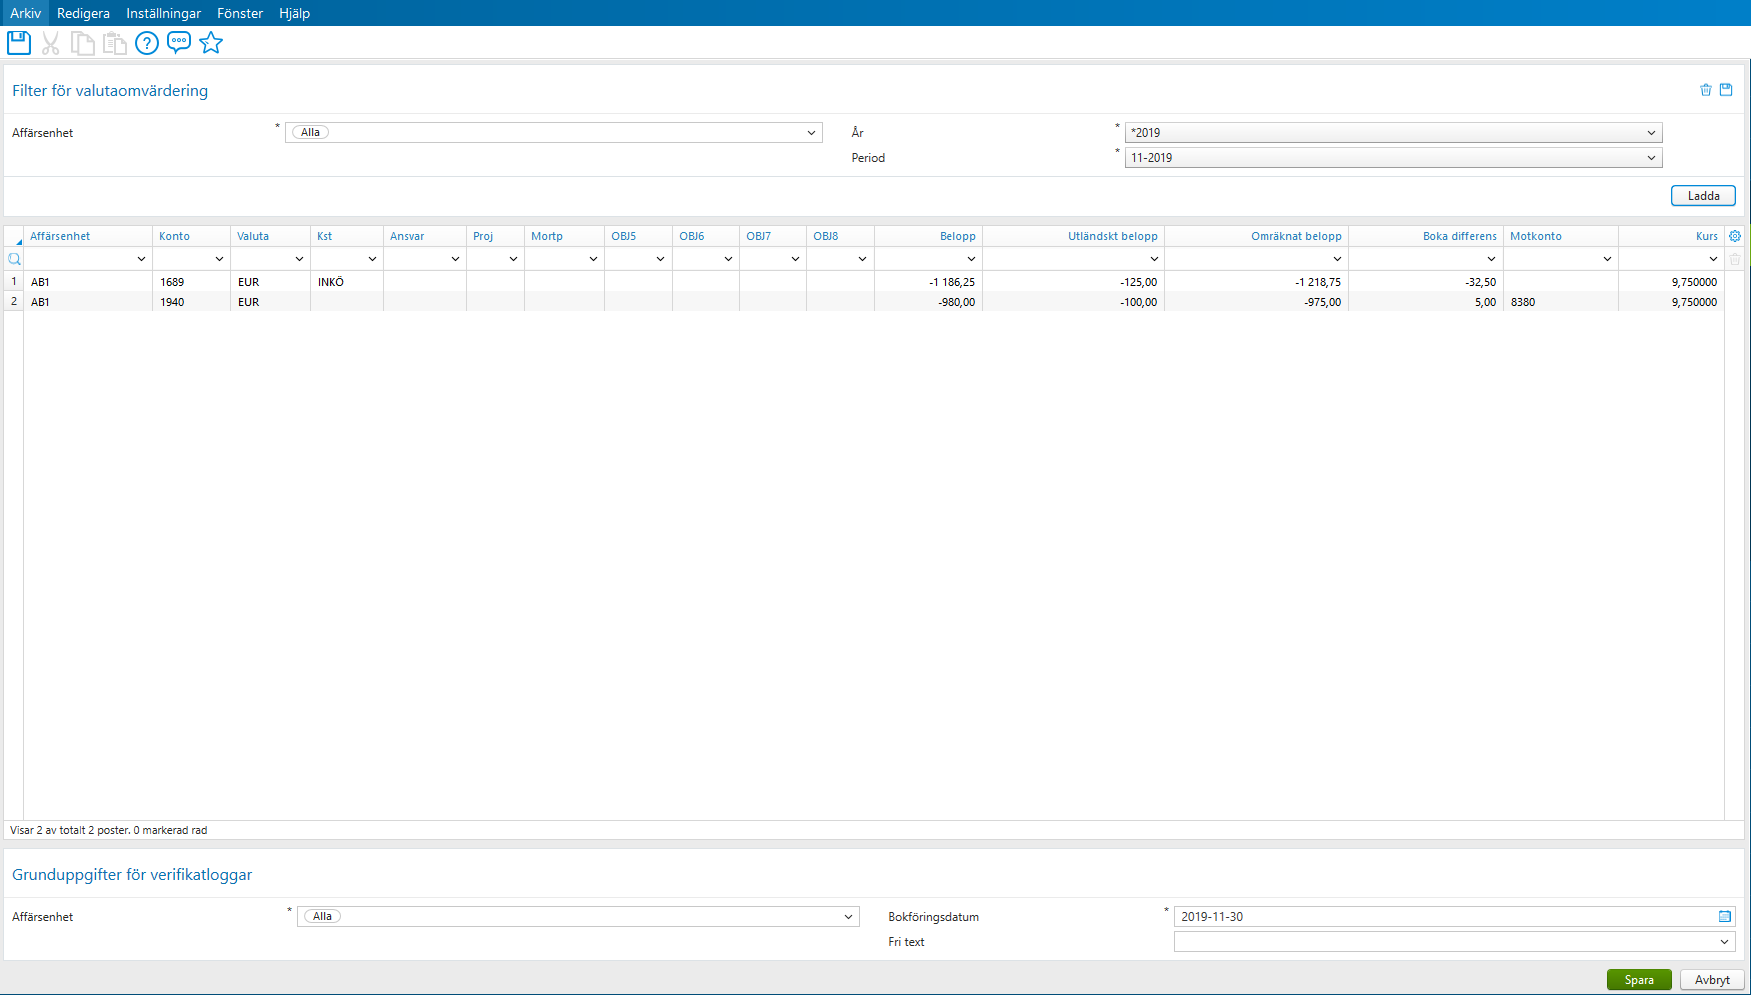The image size is (1751, 995).
Task: Click the star favorites icon
Action: coord(211,42)
